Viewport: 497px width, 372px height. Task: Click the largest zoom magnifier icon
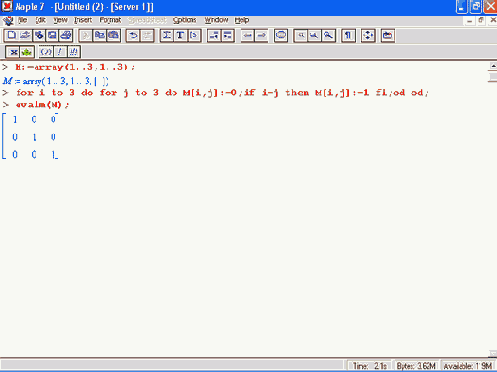[x=328, y=35]
